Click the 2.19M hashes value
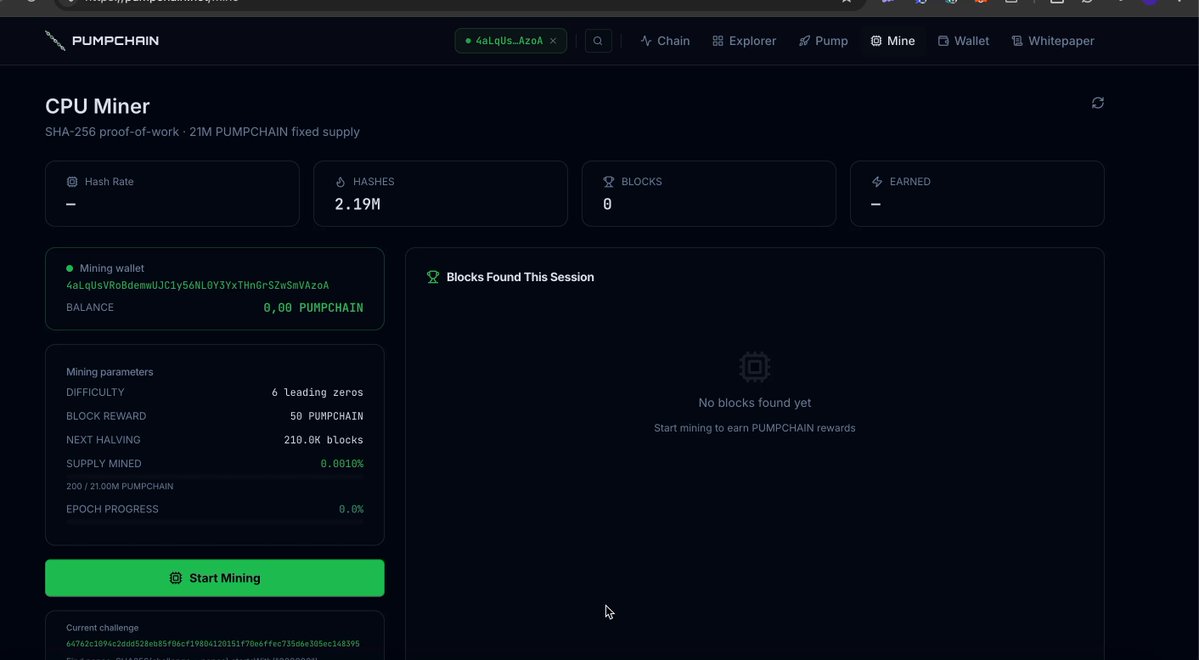 click(x=357, y=204)
